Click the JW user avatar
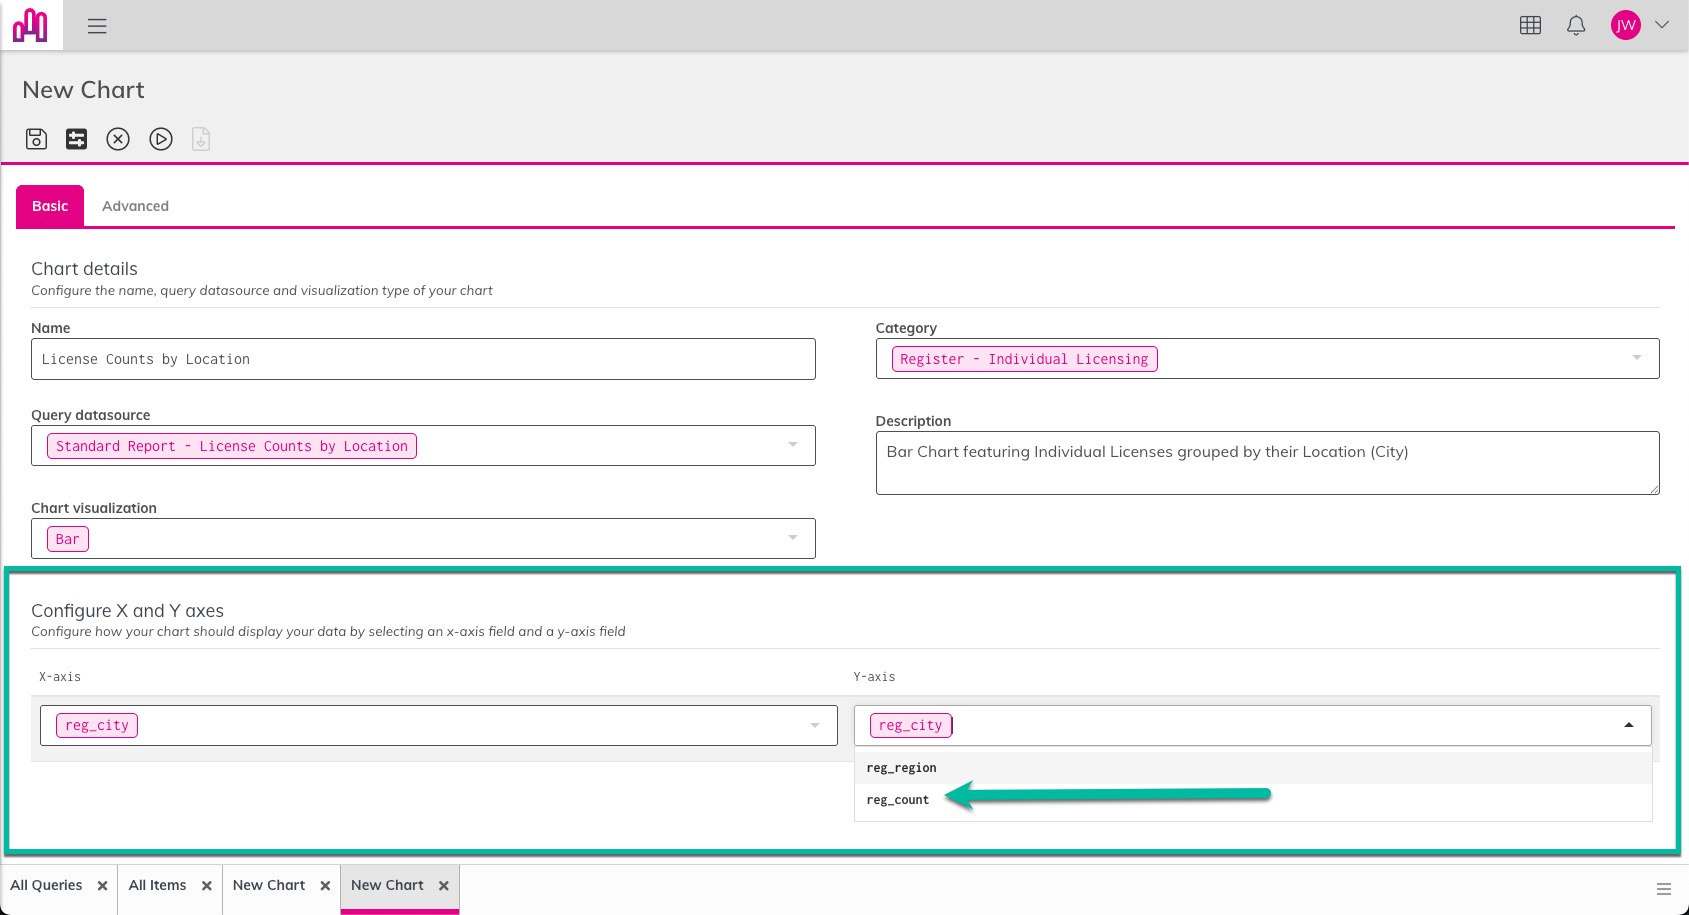Image resolution: width=1689 pixels, height=915 pixels. (1626, 25)
